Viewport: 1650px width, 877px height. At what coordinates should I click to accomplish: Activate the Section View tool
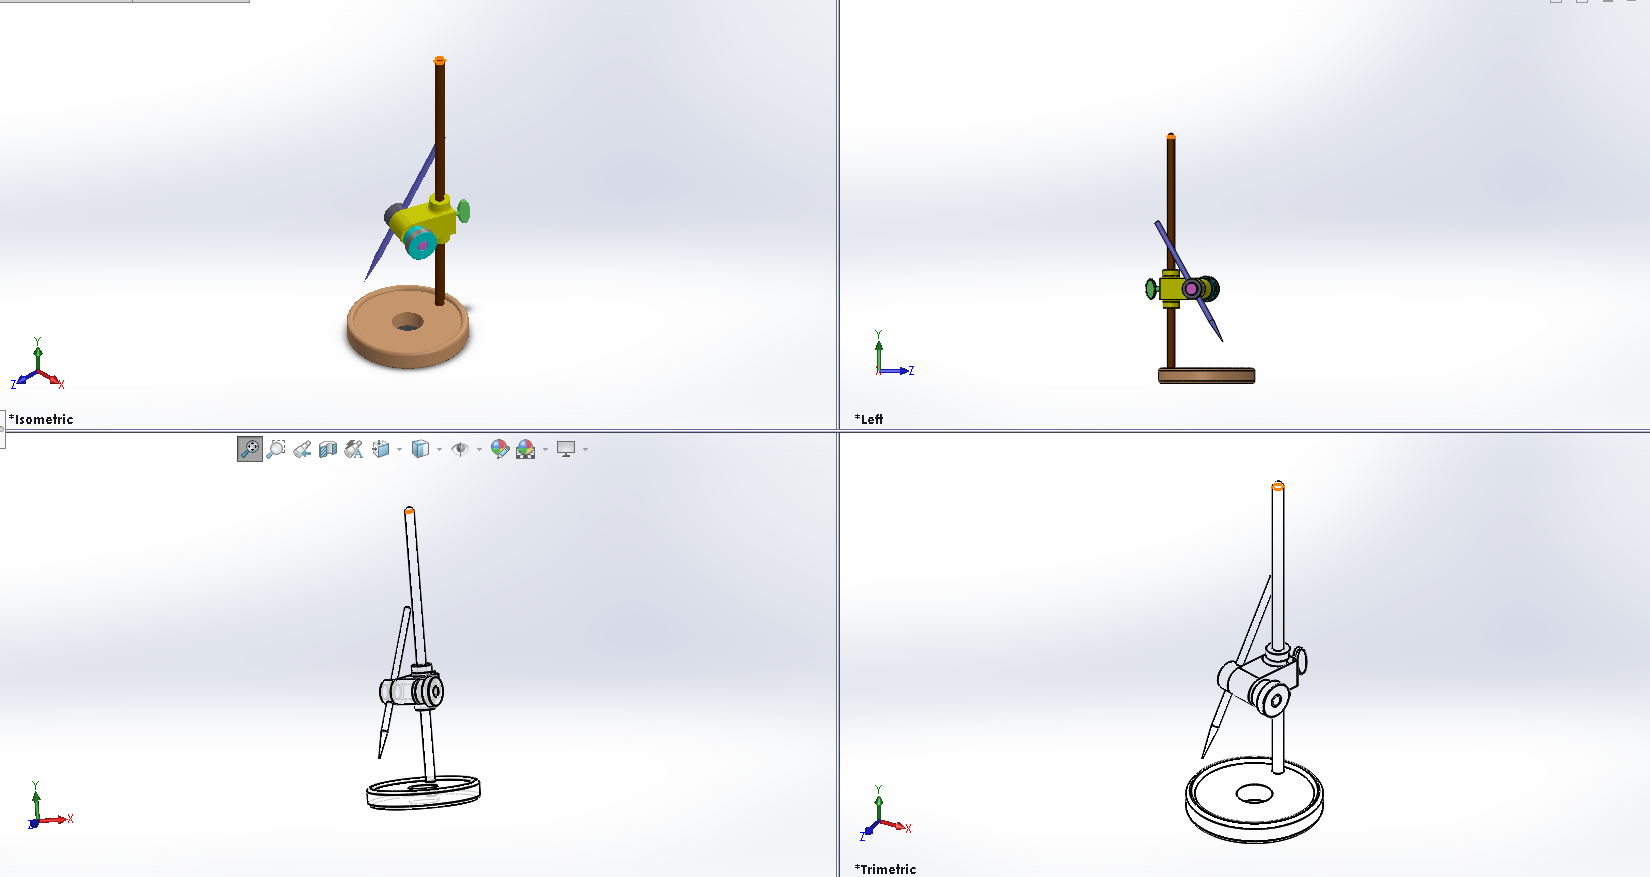[328, 450]
